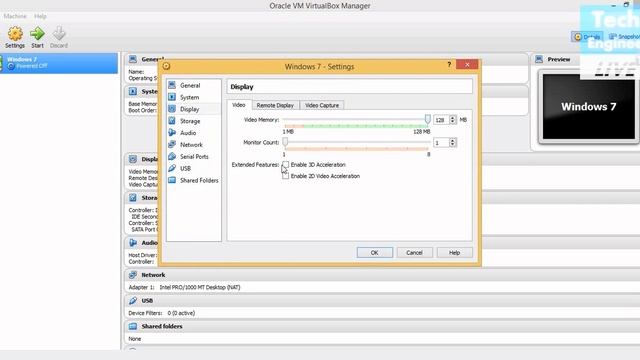The width and height of the screenshot is (640, 360).
Task: Switch to the Video Capture tab
Action: click(x=322, y=105)
